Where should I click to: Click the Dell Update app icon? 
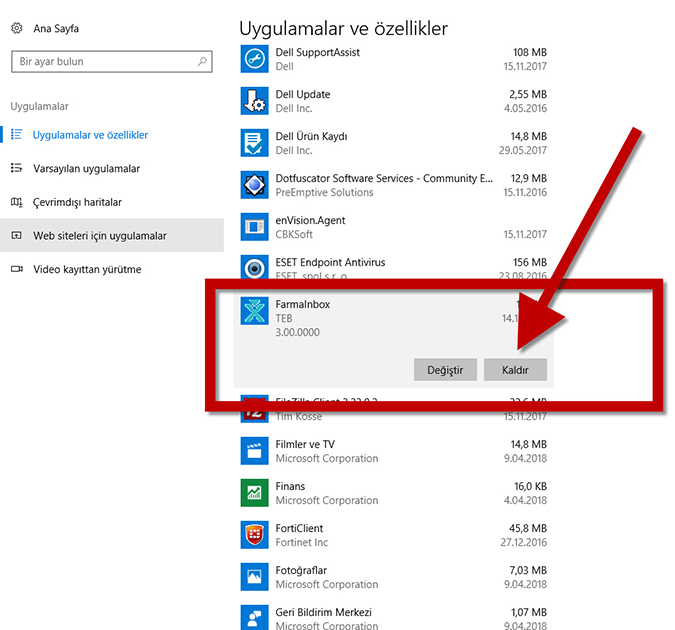point(254,101)
